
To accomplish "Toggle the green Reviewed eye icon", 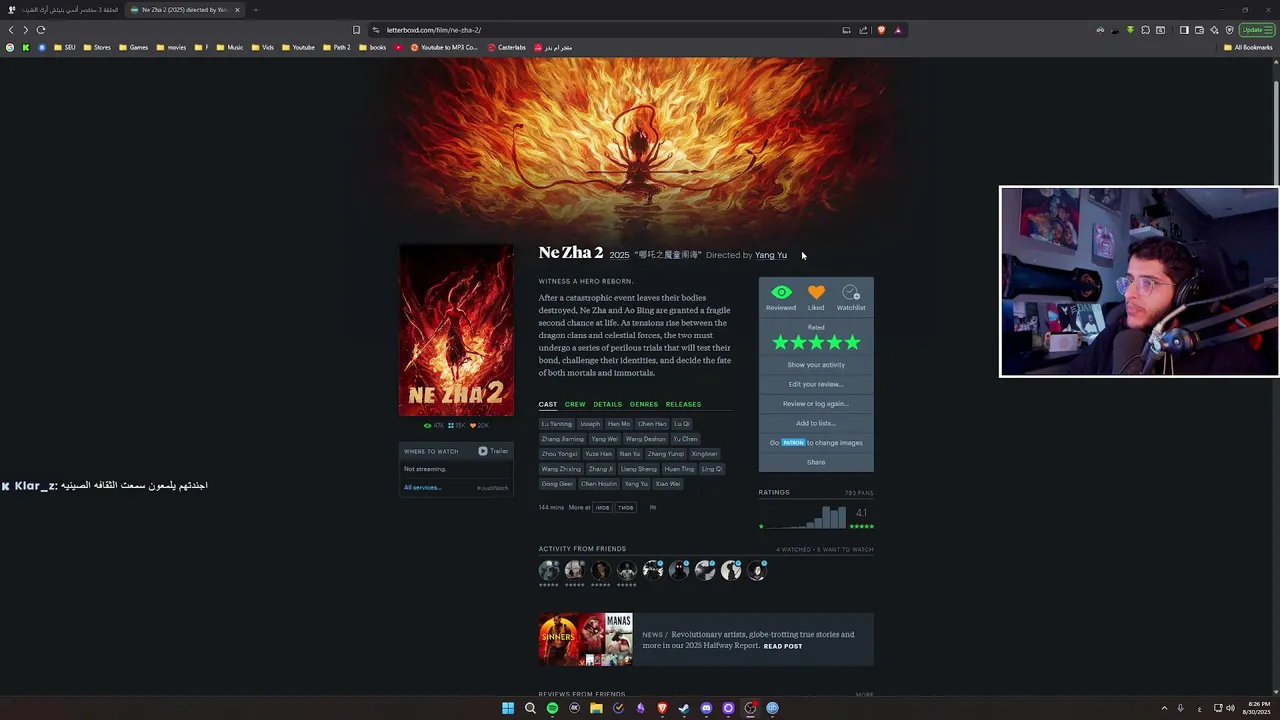I will pos(781,293).
